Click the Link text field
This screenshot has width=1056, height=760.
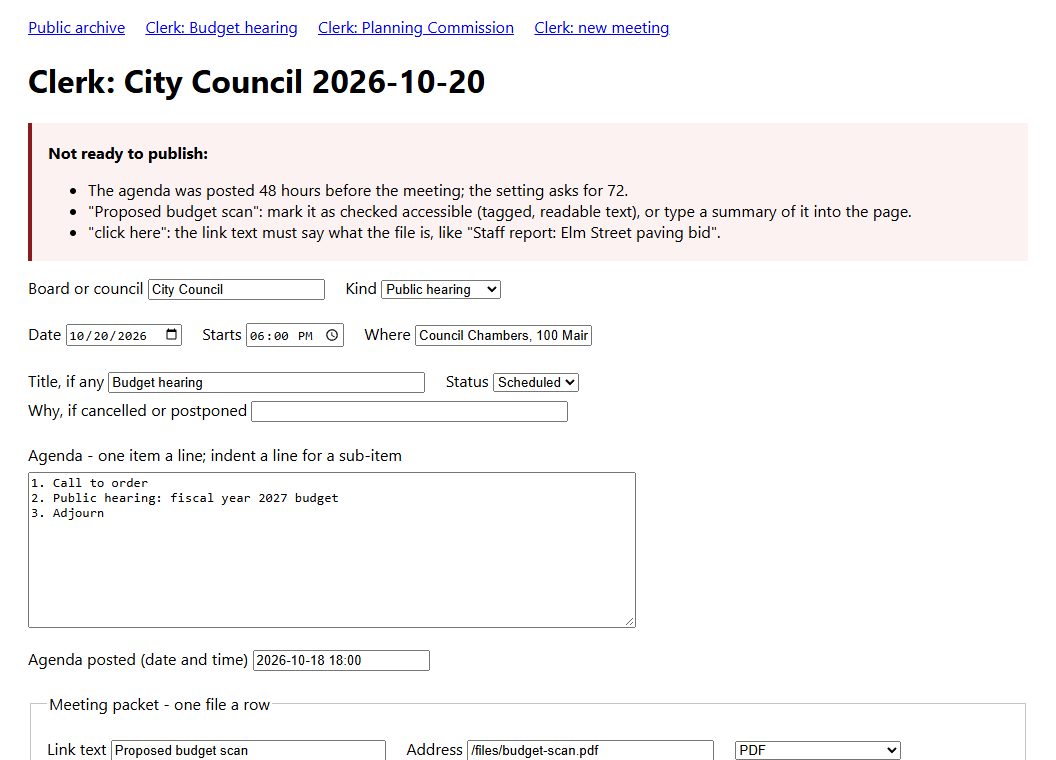249,750
